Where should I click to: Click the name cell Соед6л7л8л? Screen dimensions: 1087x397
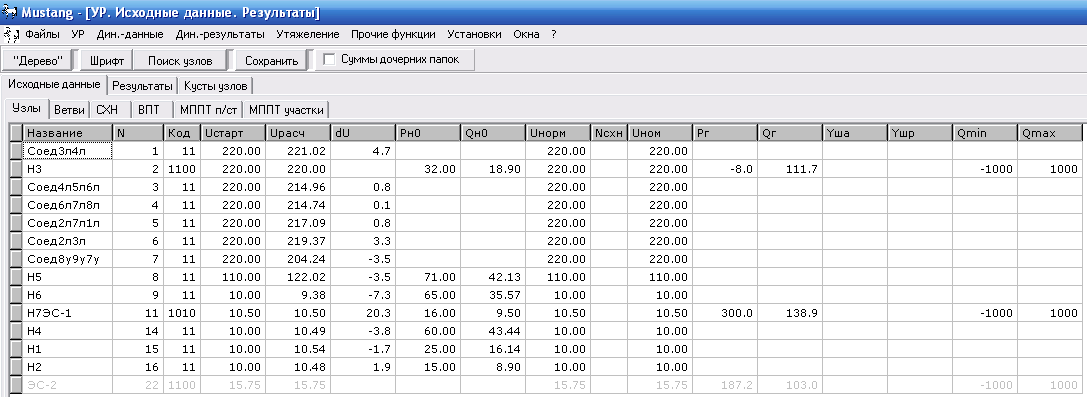pos(68,205)
